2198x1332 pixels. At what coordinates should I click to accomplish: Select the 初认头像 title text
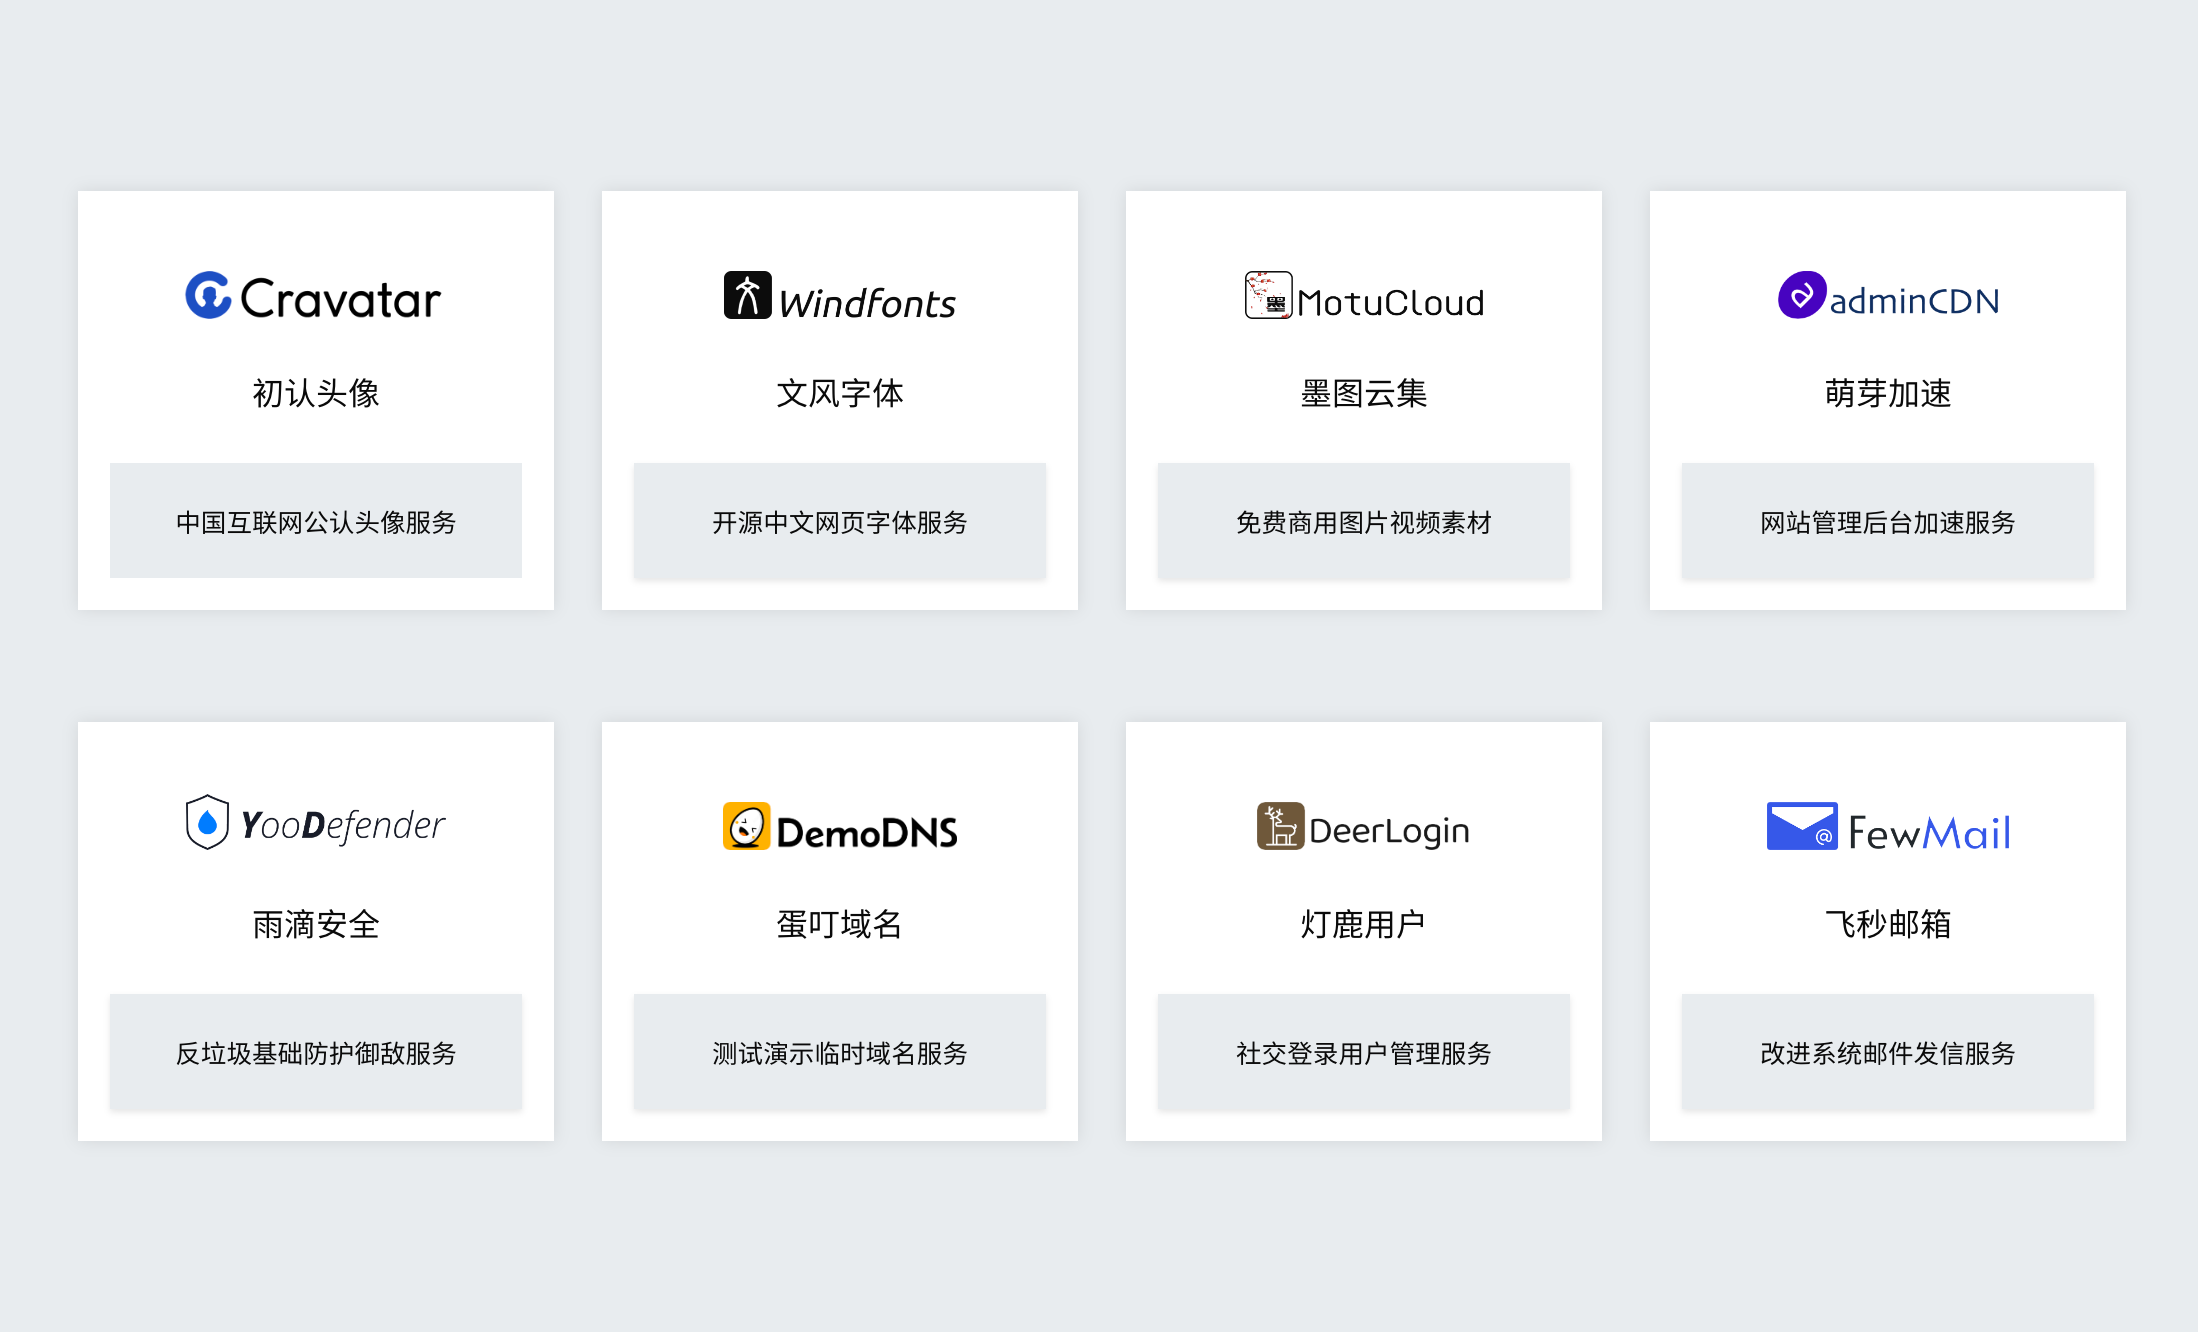pos(316,393)
